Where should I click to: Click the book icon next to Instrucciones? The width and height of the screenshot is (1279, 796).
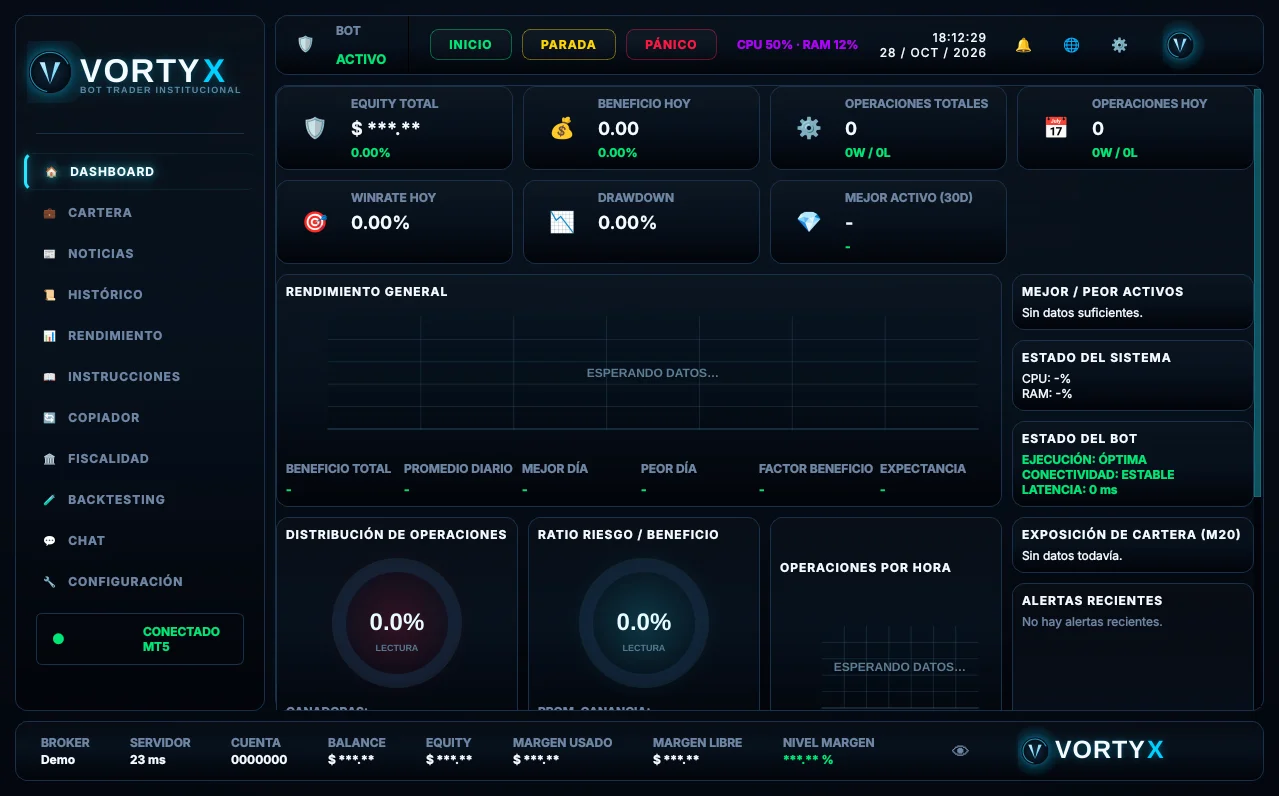49,377
